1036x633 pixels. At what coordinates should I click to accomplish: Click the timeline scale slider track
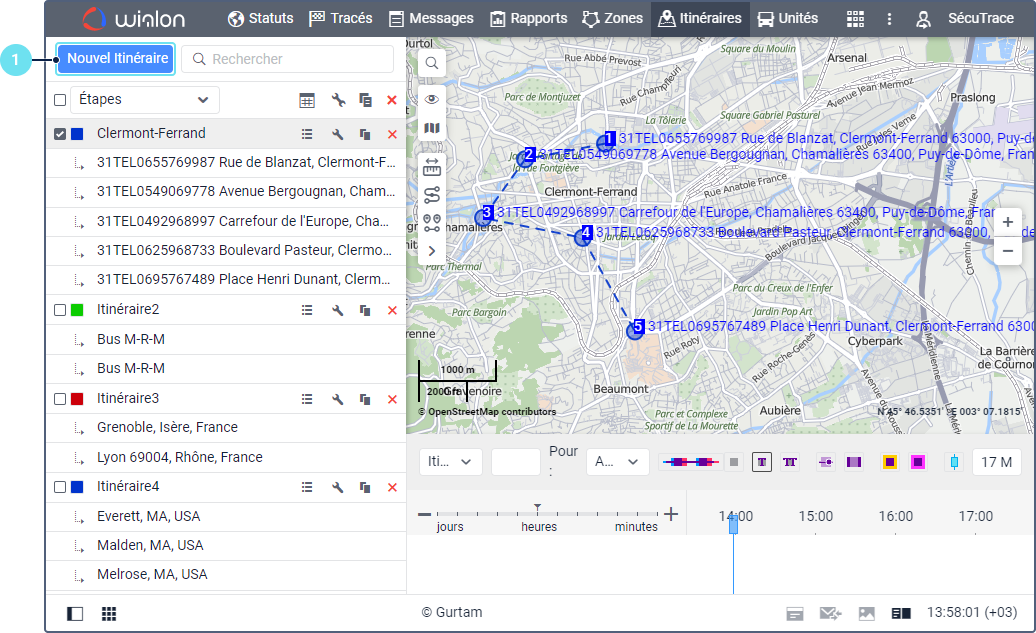coord(547,513)
